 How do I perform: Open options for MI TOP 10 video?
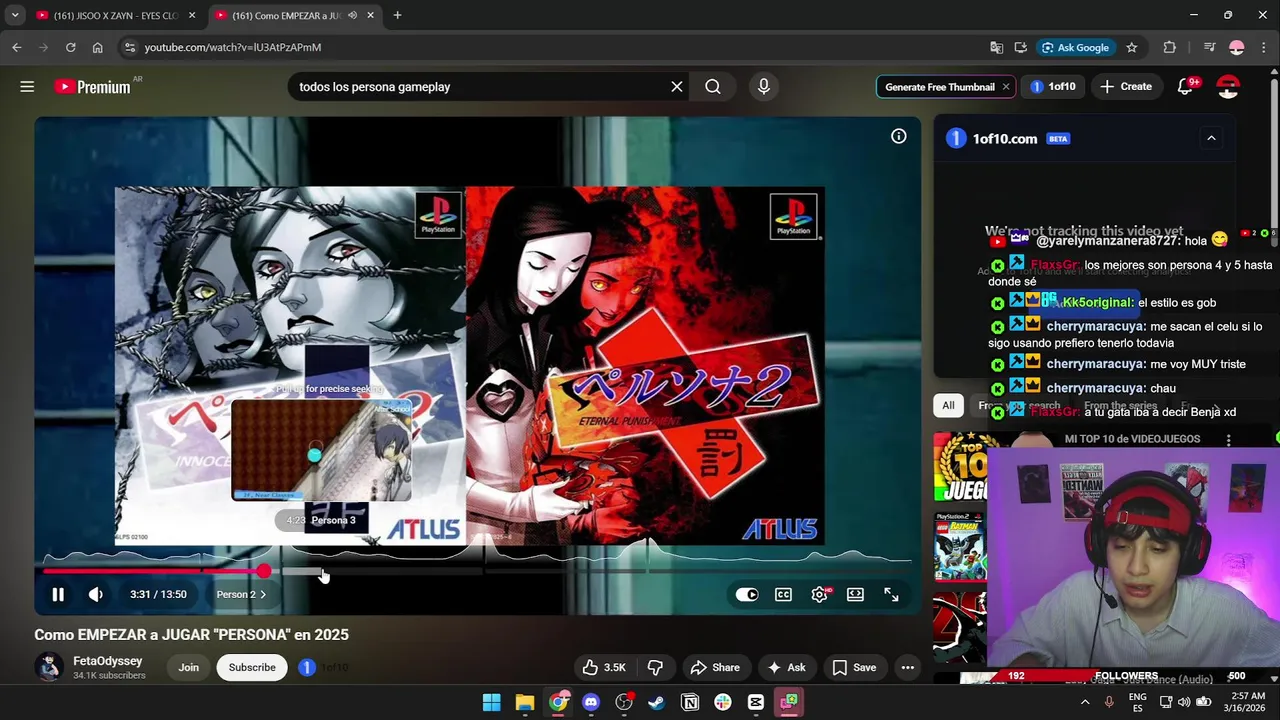[1229, 440]
